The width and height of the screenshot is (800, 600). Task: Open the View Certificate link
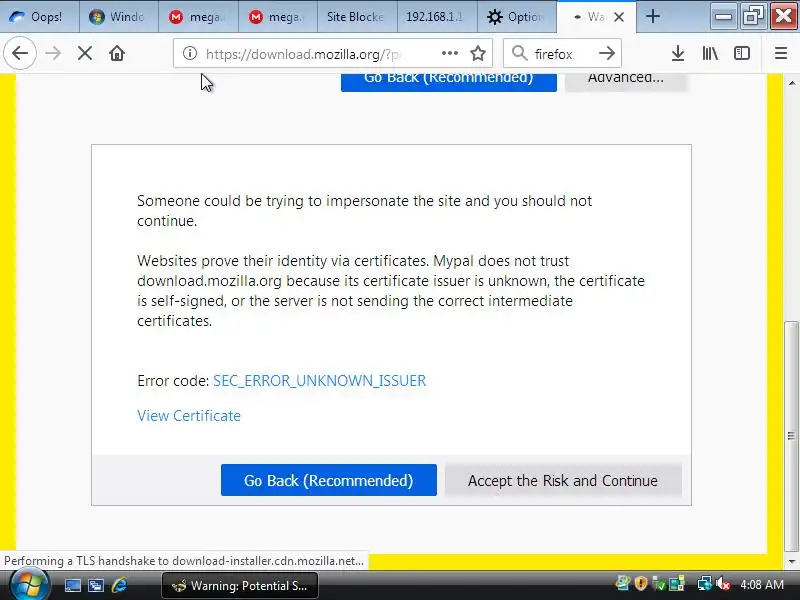tap(189, 416)
